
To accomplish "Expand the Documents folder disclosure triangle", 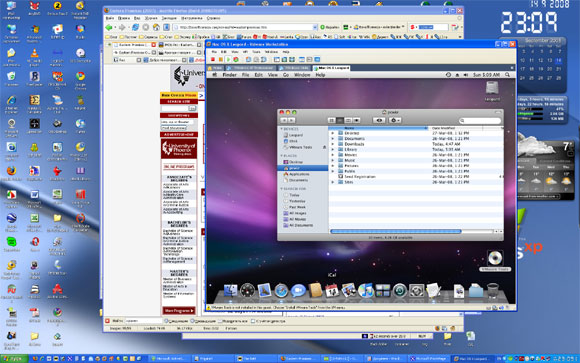I will coord(333,139).
